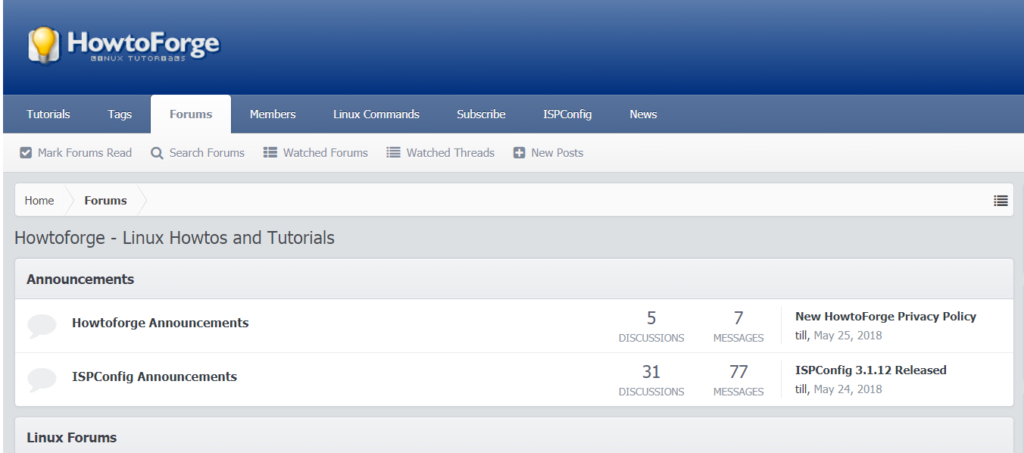Viewport: 1024px width, 453px height.
Task: Open the Howtoforge Announcements forum
Action: click(160, 322)
